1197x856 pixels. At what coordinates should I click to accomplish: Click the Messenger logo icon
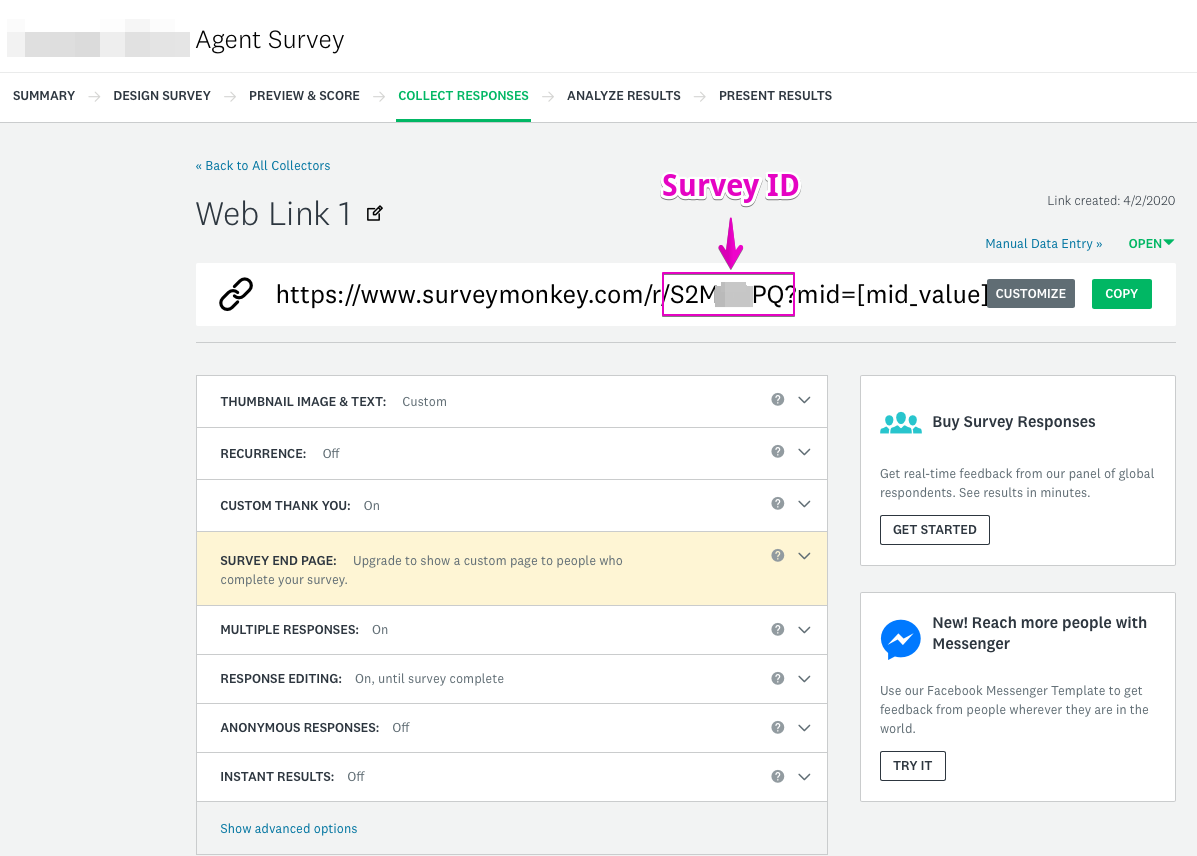tap(901, 639)
